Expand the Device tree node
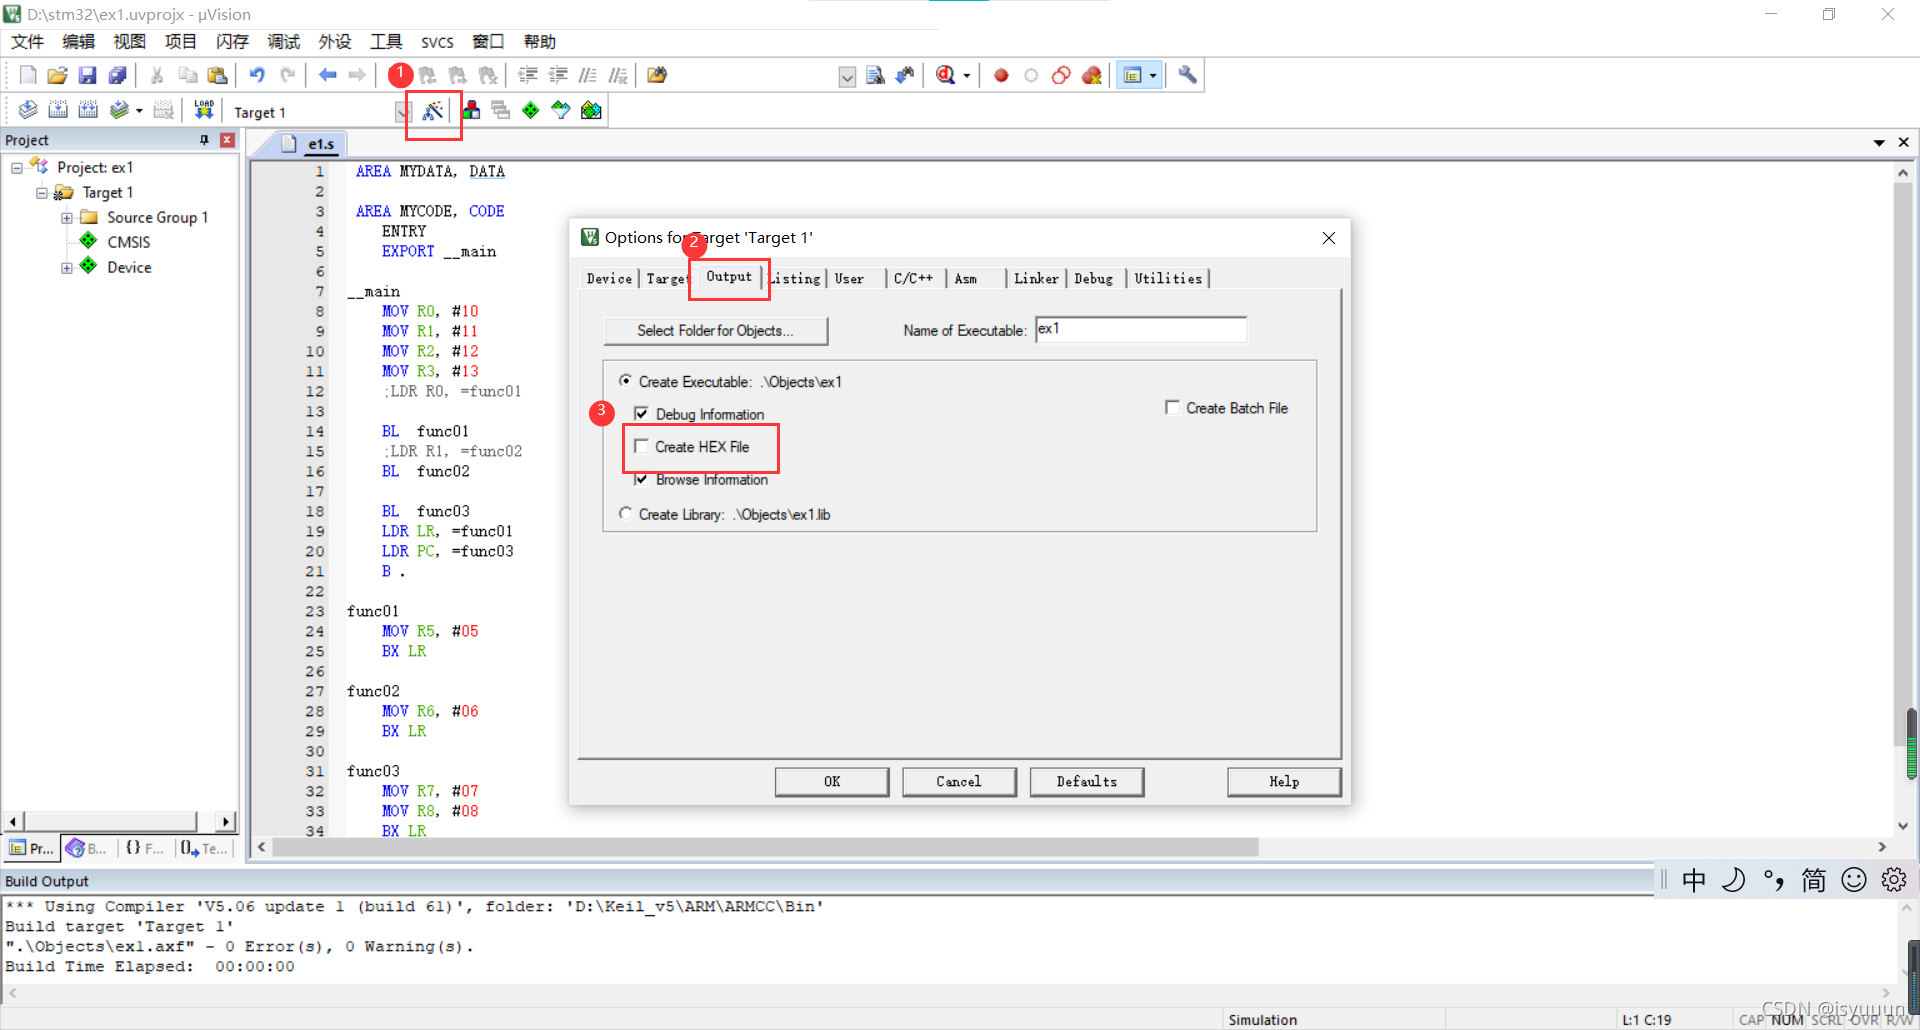Image resolution: width=1920 pixels, height=1030 pixels. (x=67, y=268)
